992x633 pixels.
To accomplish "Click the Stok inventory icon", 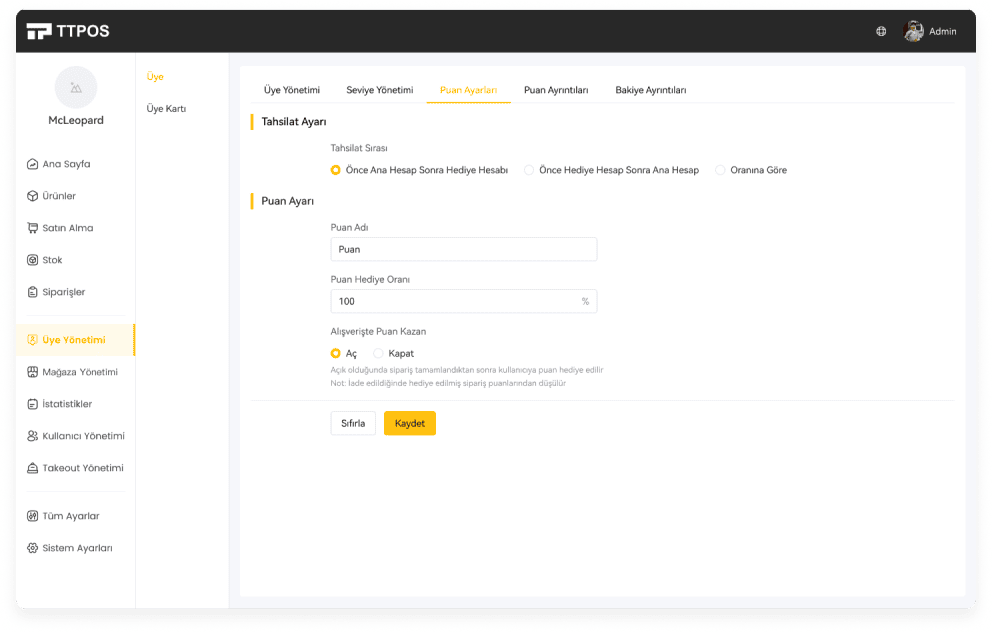I will point(32,260).
